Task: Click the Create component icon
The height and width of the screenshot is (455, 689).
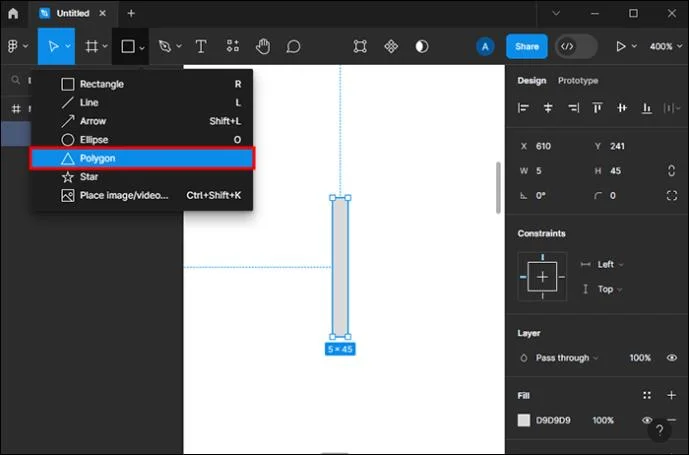Action: 391,46
